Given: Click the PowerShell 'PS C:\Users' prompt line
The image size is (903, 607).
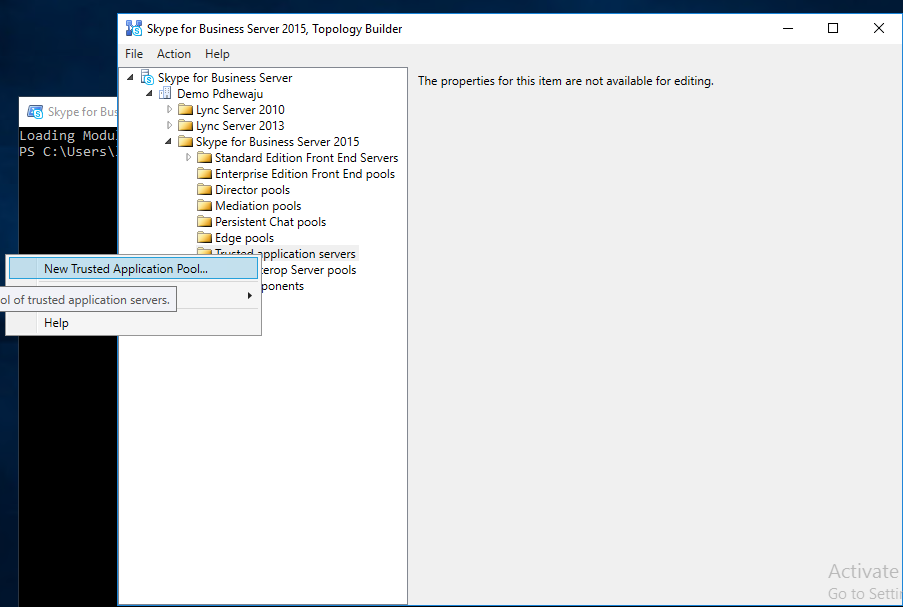Looking at the screenshot, I should [68, 151].
